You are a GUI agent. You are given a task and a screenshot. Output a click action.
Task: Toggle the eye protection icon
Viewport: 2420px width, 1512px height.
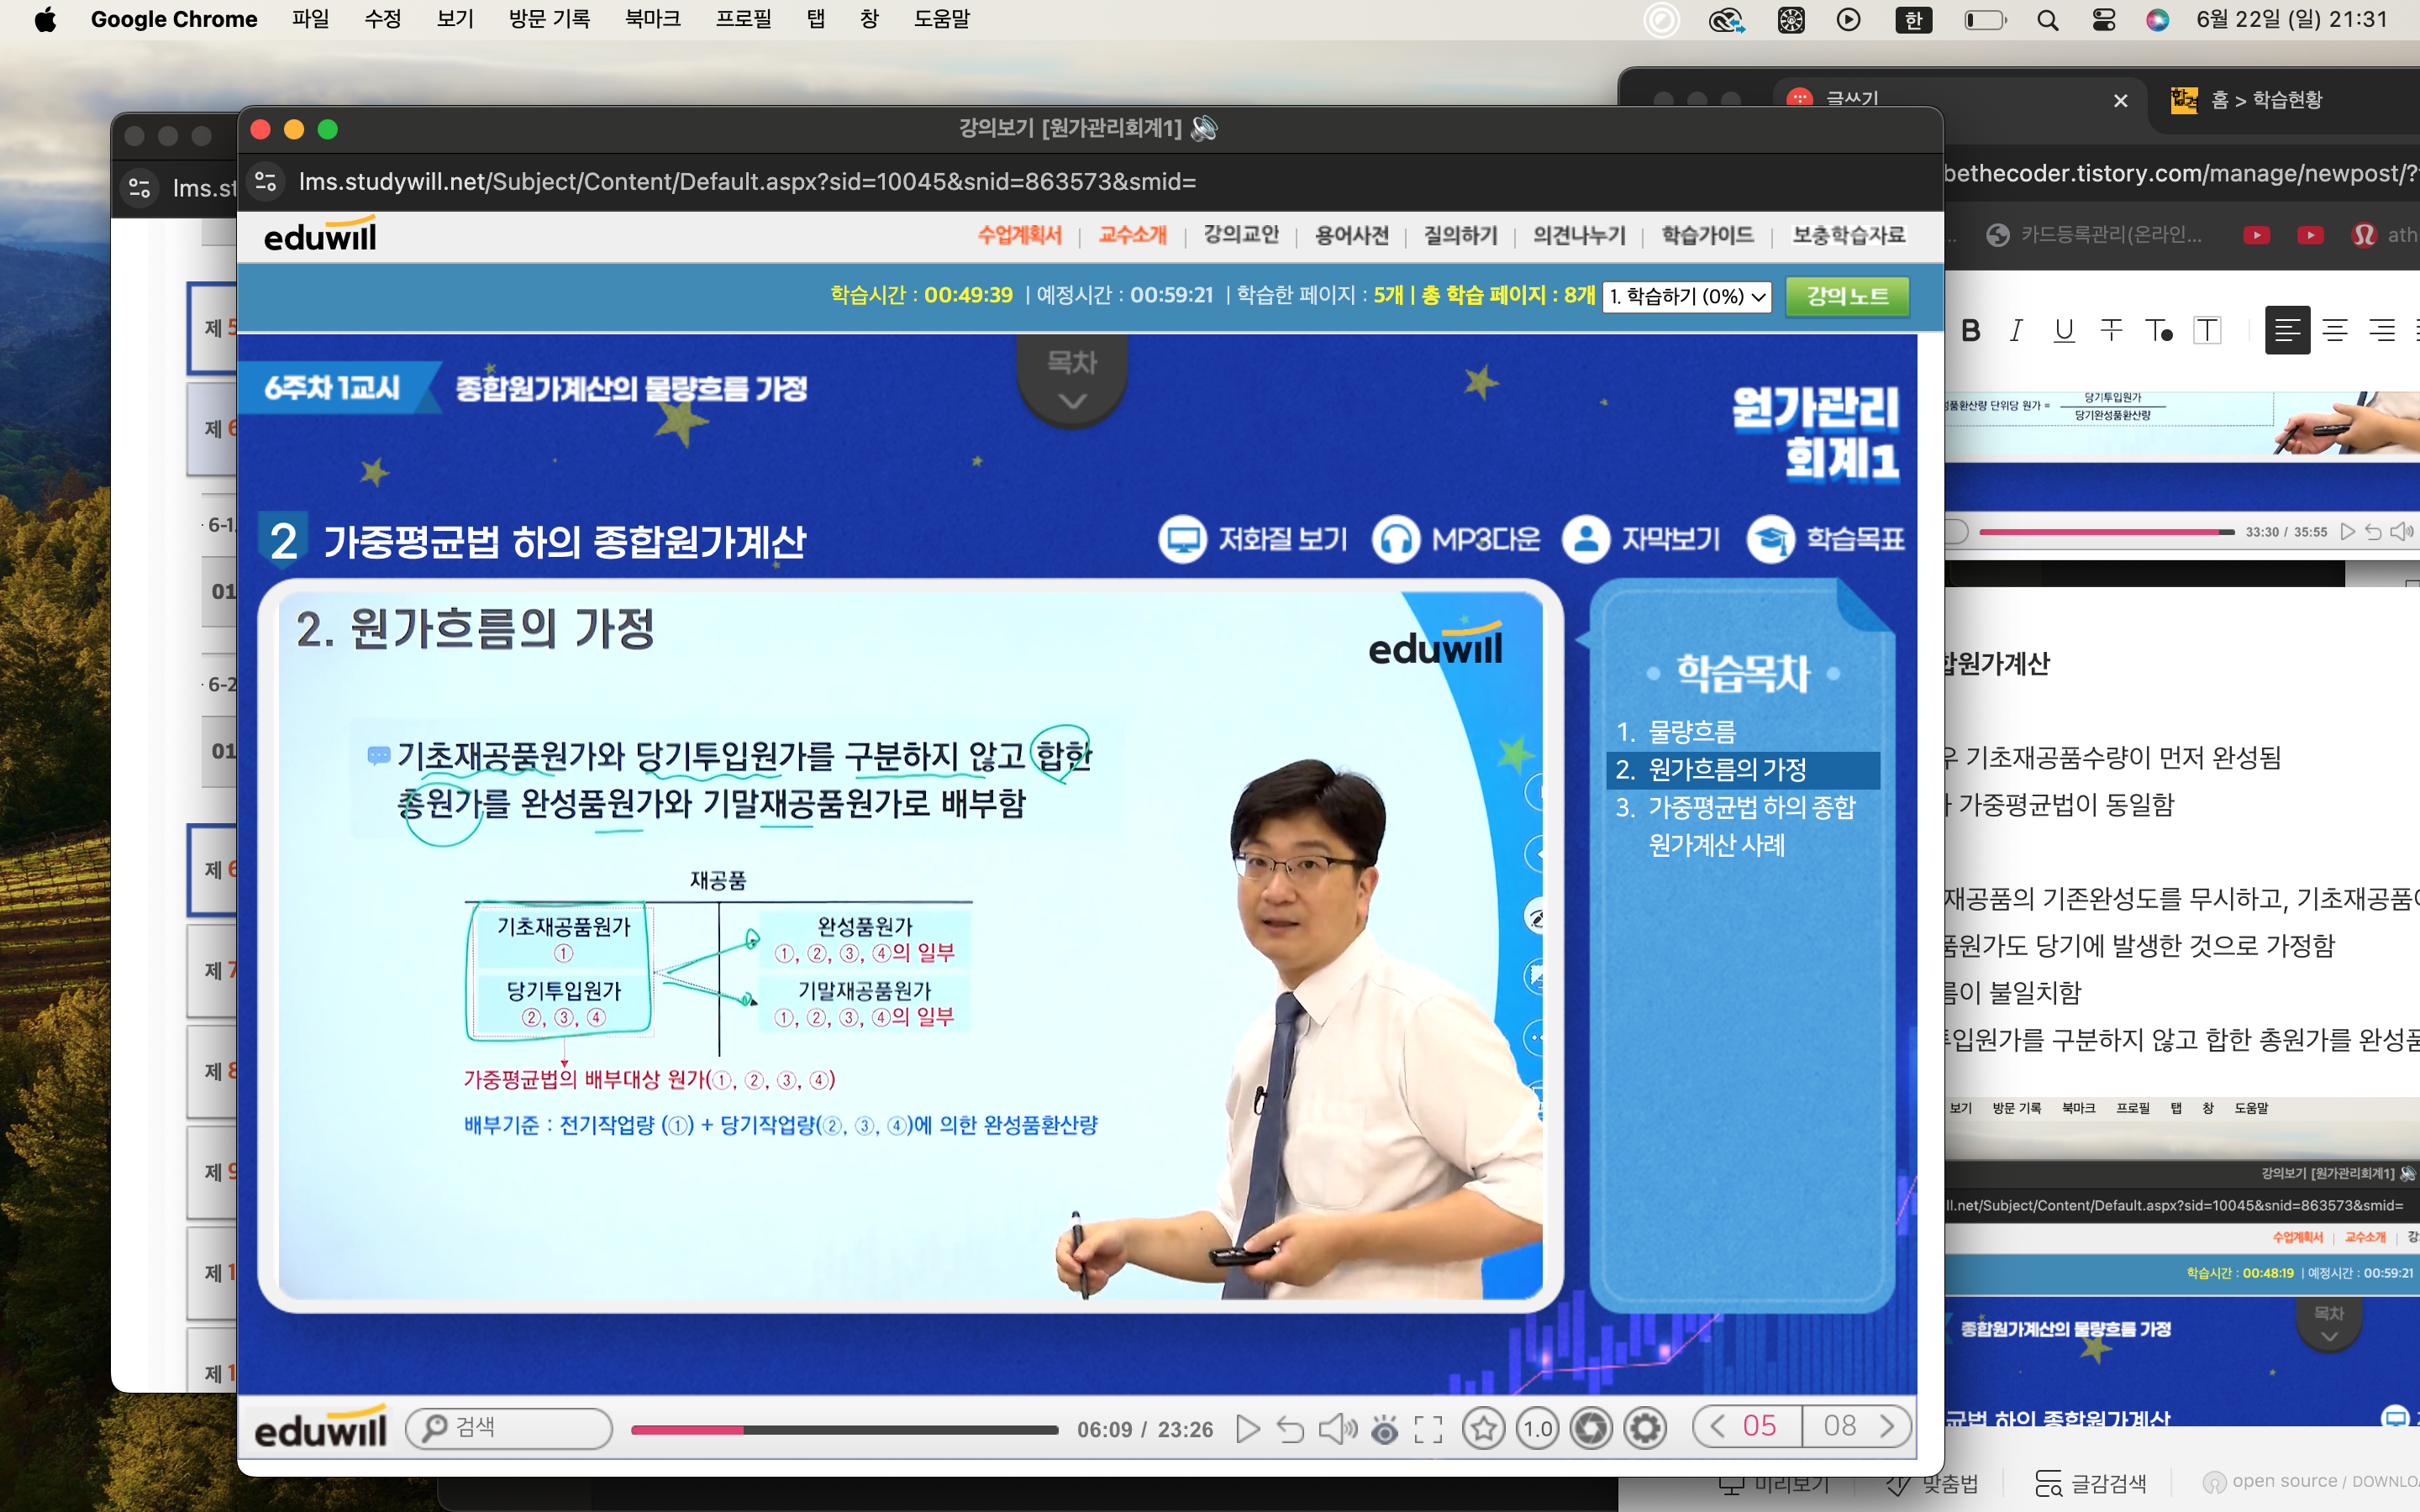(x=1384, y=1428)
